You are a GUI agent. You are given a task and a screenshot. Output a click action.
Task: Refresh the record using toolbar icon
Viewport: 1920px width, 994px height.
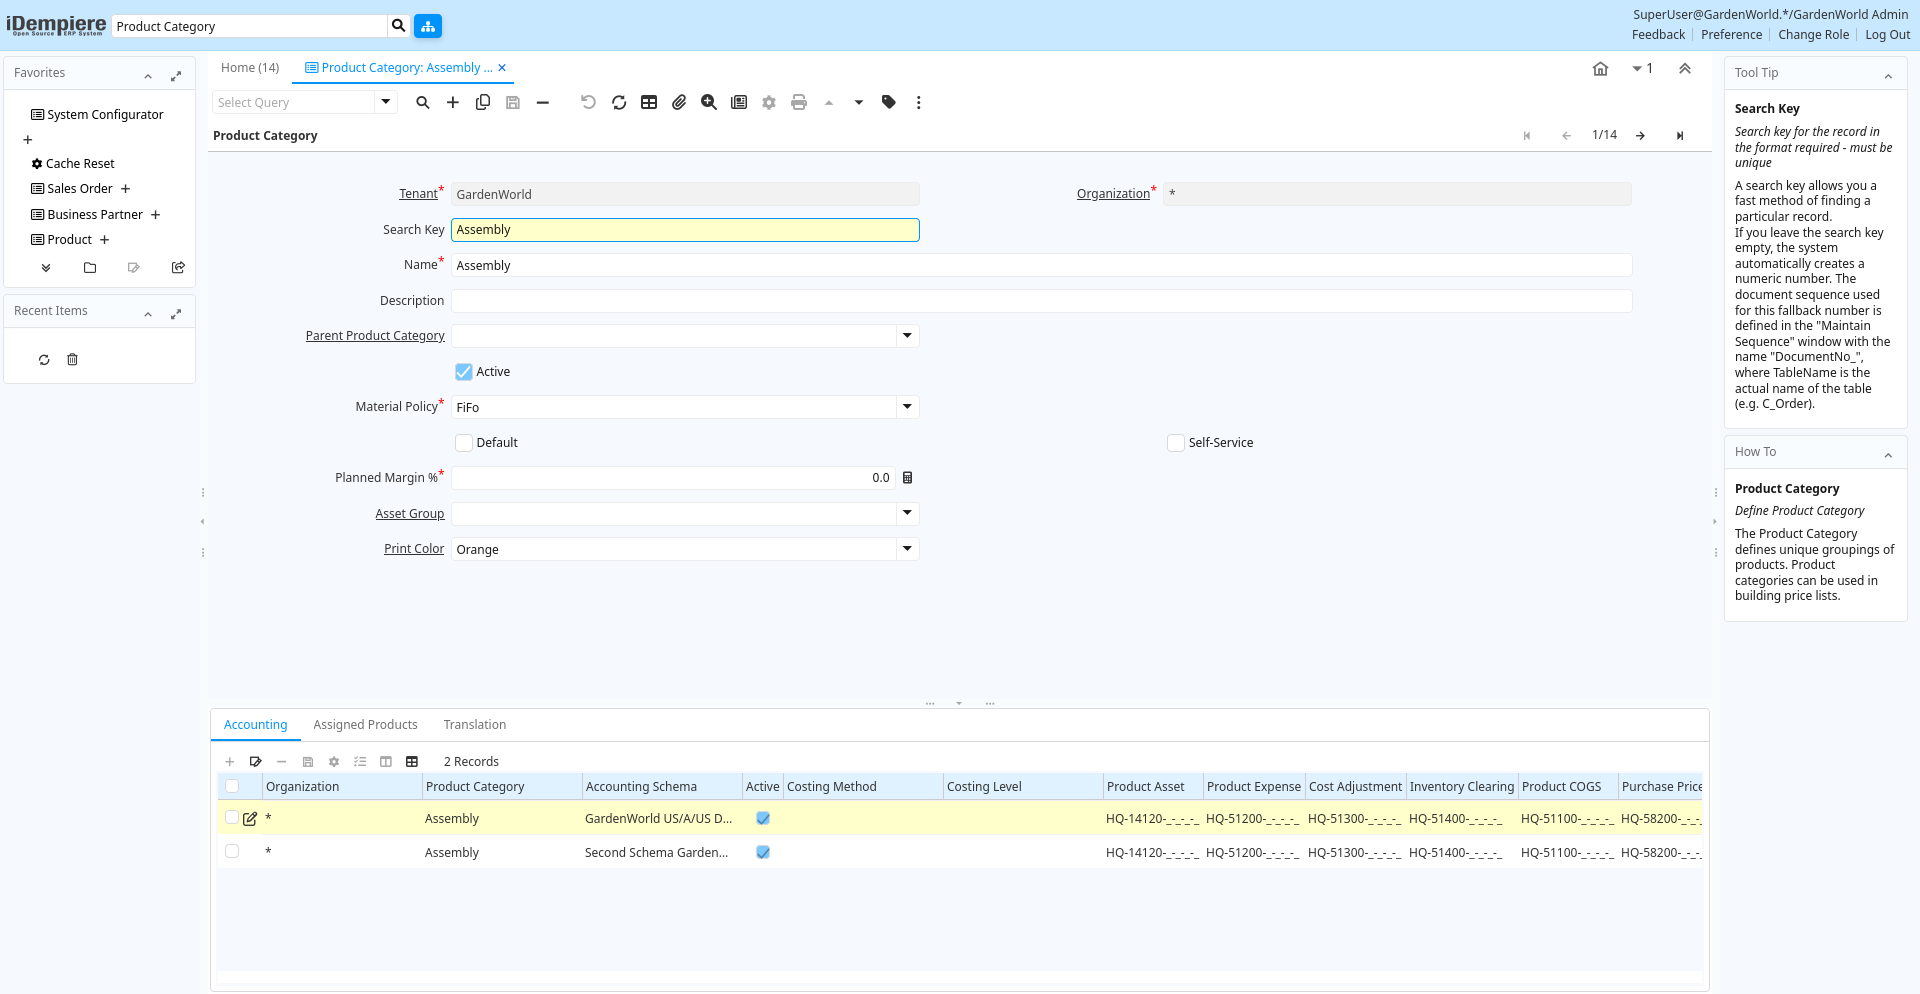click(x=619, y=102)
